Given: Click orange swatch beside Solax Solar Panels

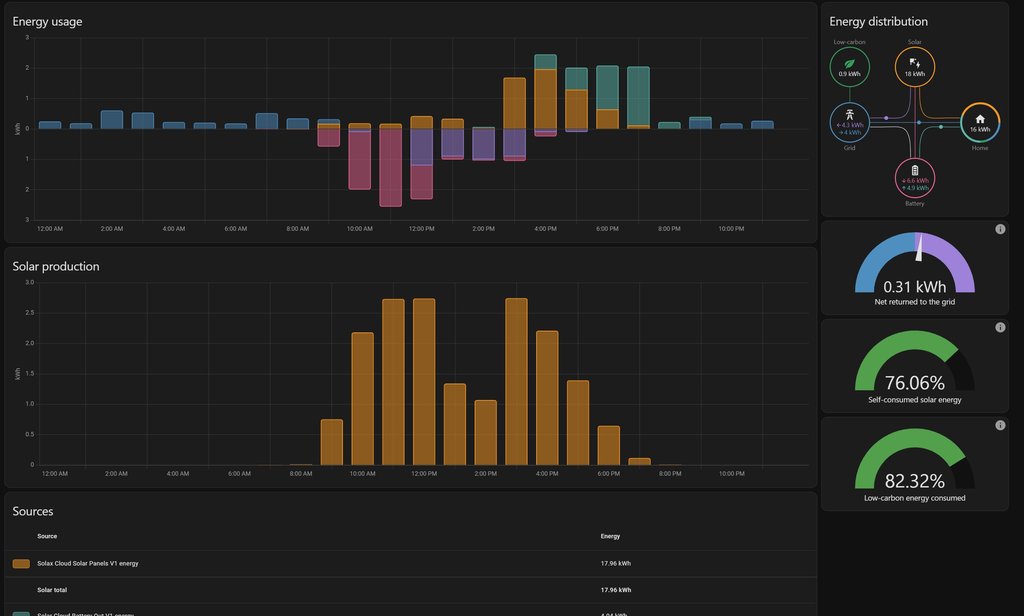Looking at the screenshot, I should point(21,563).
